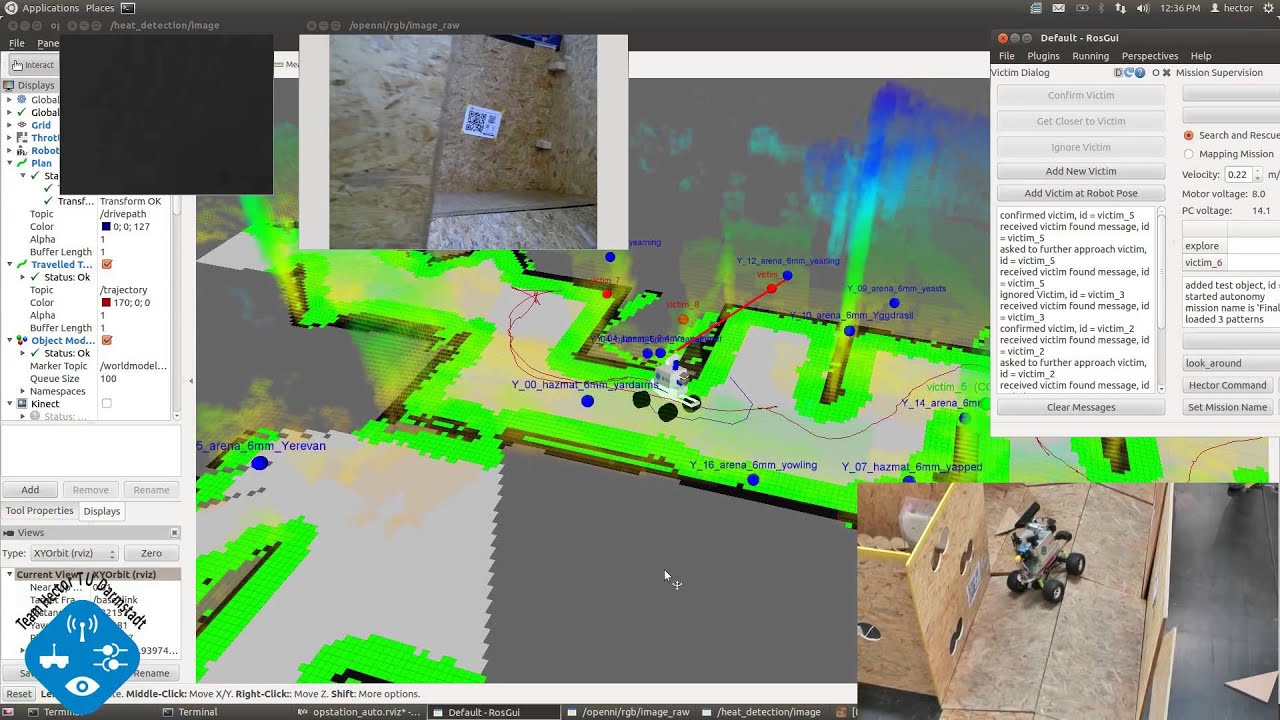Image resolution: width=1280 pixels, height=720 pixels.
Task: Click the Grid display icon
Action: [22, 125]
